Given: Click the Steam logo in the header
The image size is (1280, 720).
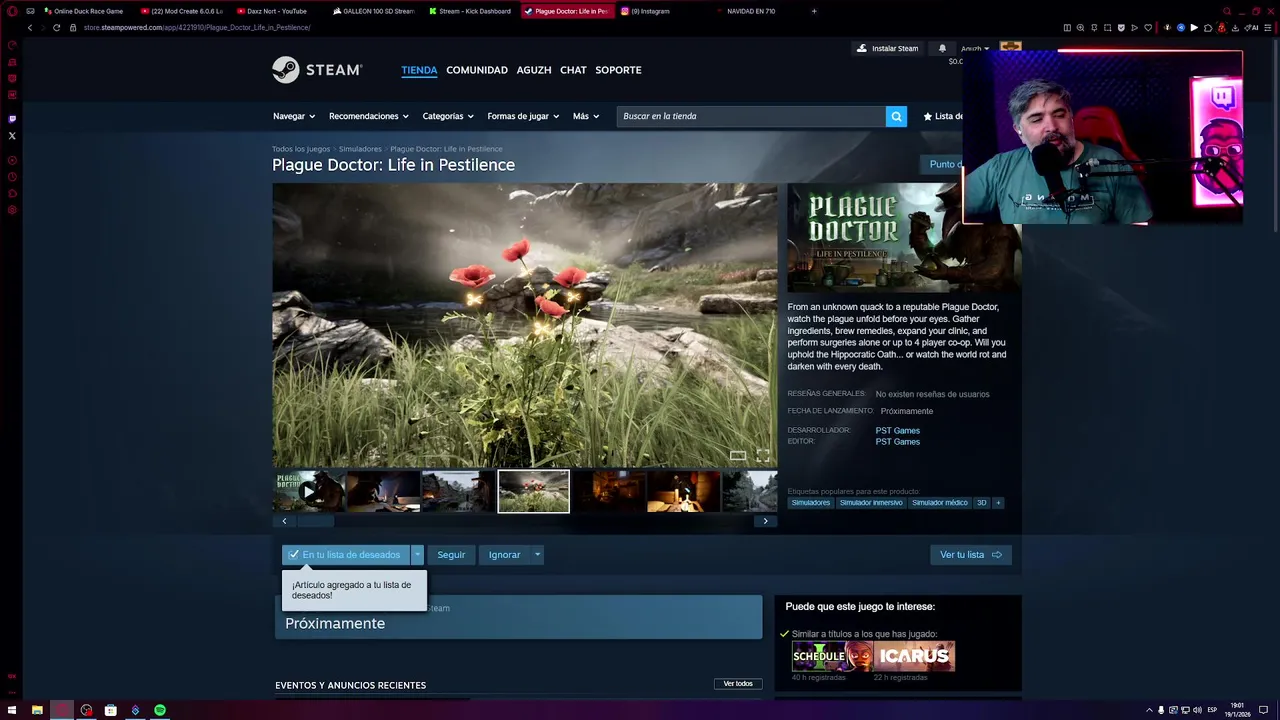Looking at the screenshot, I should point(317,70).
